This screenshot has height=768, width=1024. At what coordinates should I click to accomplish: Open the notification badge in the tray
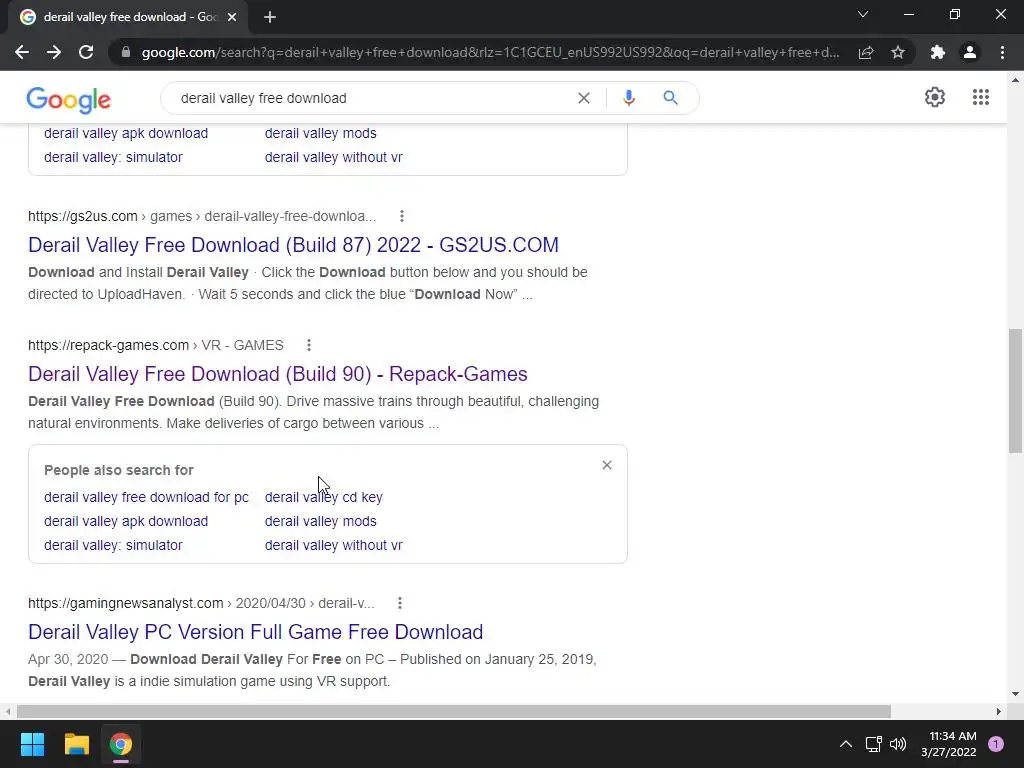click(x=996, y=744)
